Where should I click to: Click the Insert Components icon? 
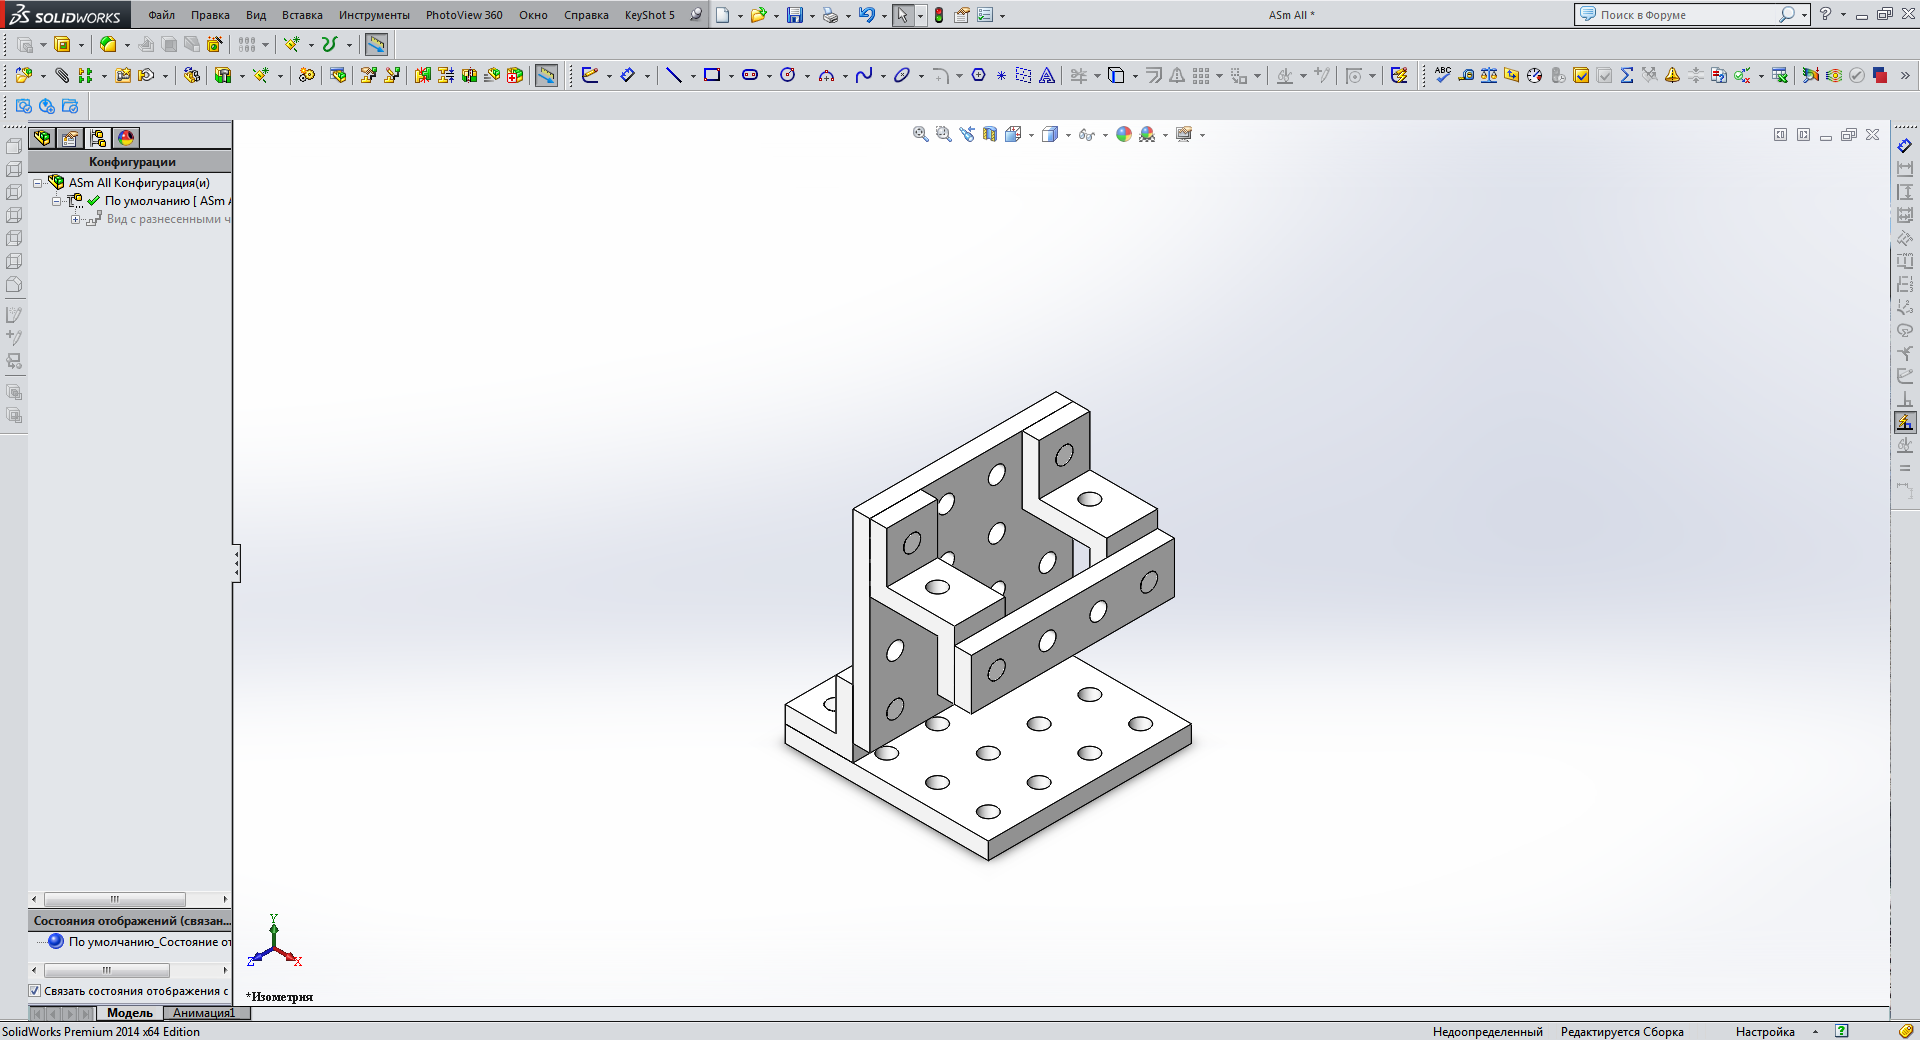pos(24,75)
